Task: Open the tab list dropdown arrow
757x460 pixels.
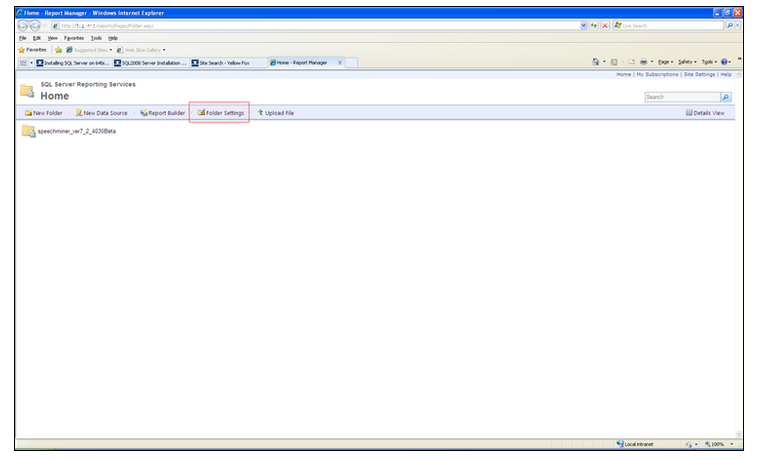Action: [31, 63]
